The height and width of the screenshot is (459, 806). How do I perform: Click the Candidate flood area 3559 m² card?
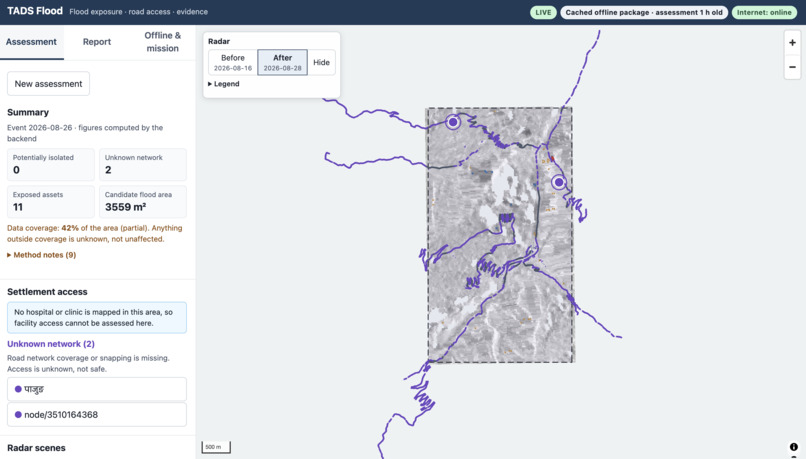tap(143, 201)
